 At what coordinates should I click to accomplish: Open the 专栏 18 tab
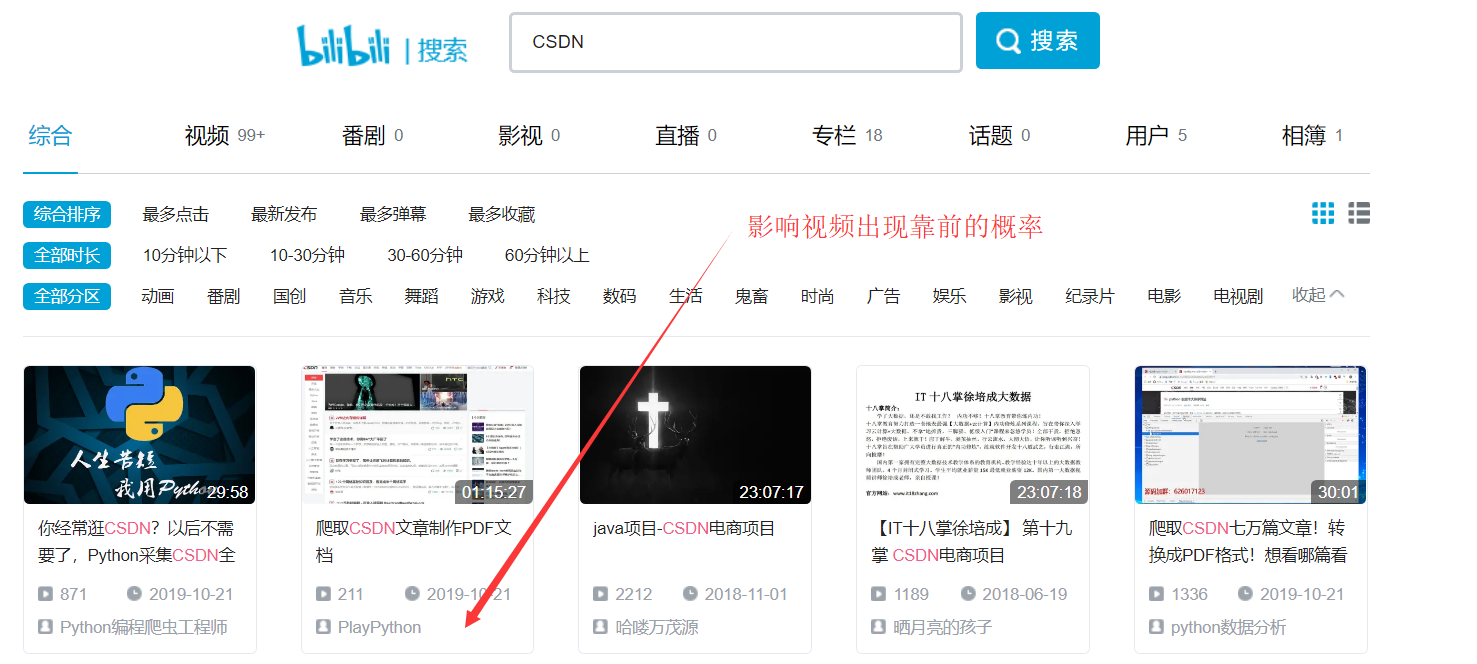(x=847, y=135)
